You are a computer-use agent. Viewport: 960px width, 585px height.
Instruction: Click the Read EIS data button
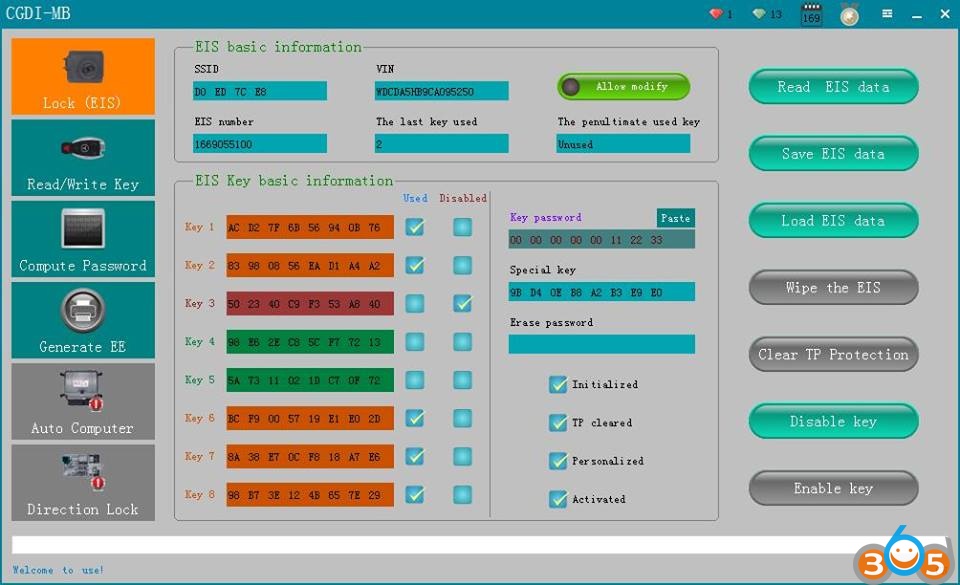[833, 87]
